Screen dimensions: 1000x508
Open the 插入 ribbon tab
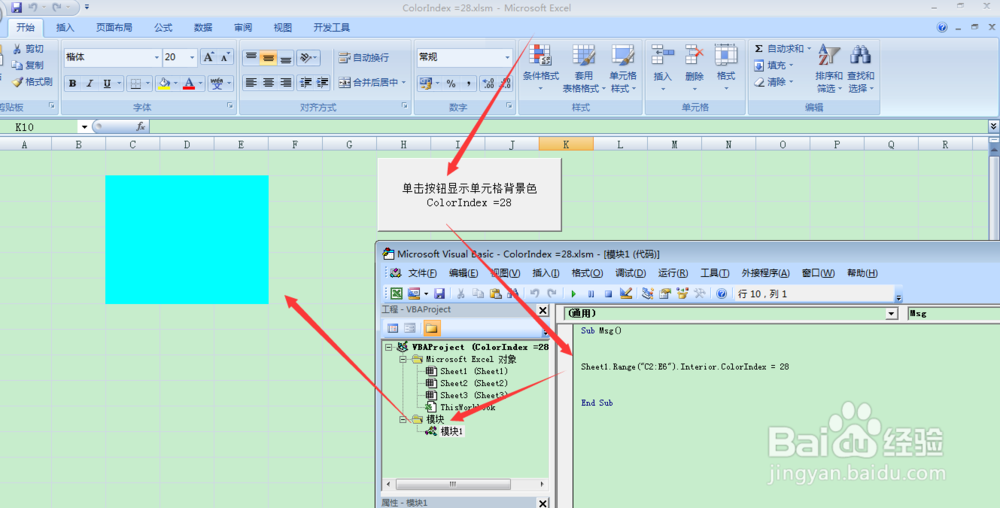[65, 27]
